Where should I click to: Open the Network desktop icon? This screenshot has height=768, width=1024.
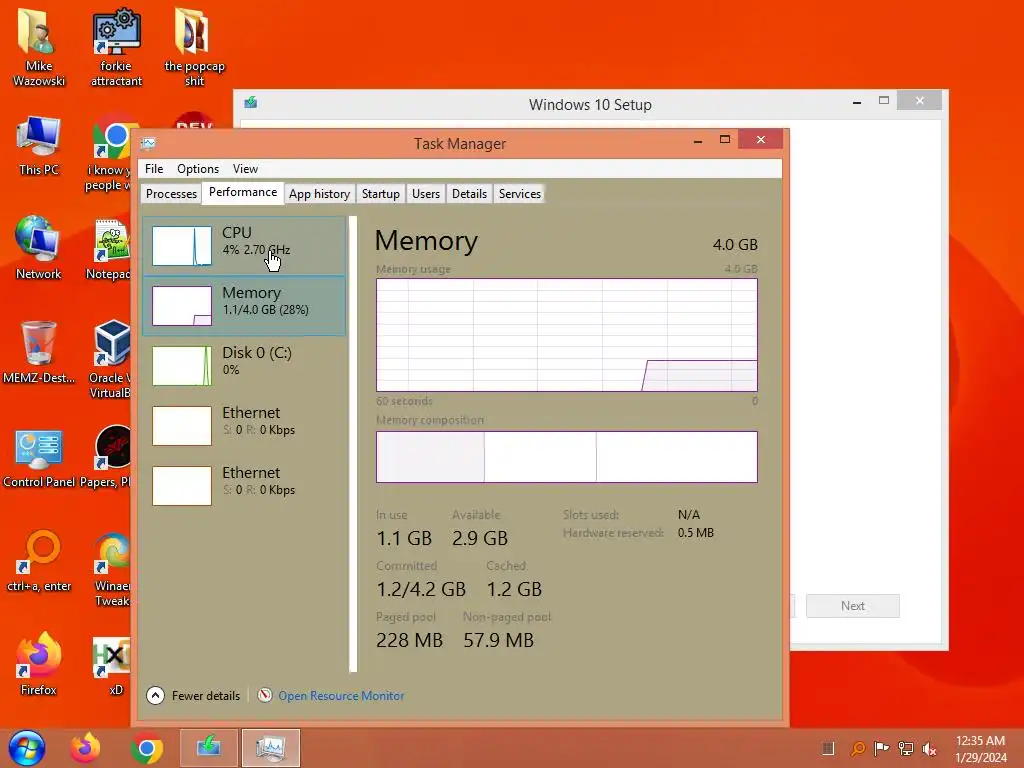pyautogui.click(x=39, y=248)
